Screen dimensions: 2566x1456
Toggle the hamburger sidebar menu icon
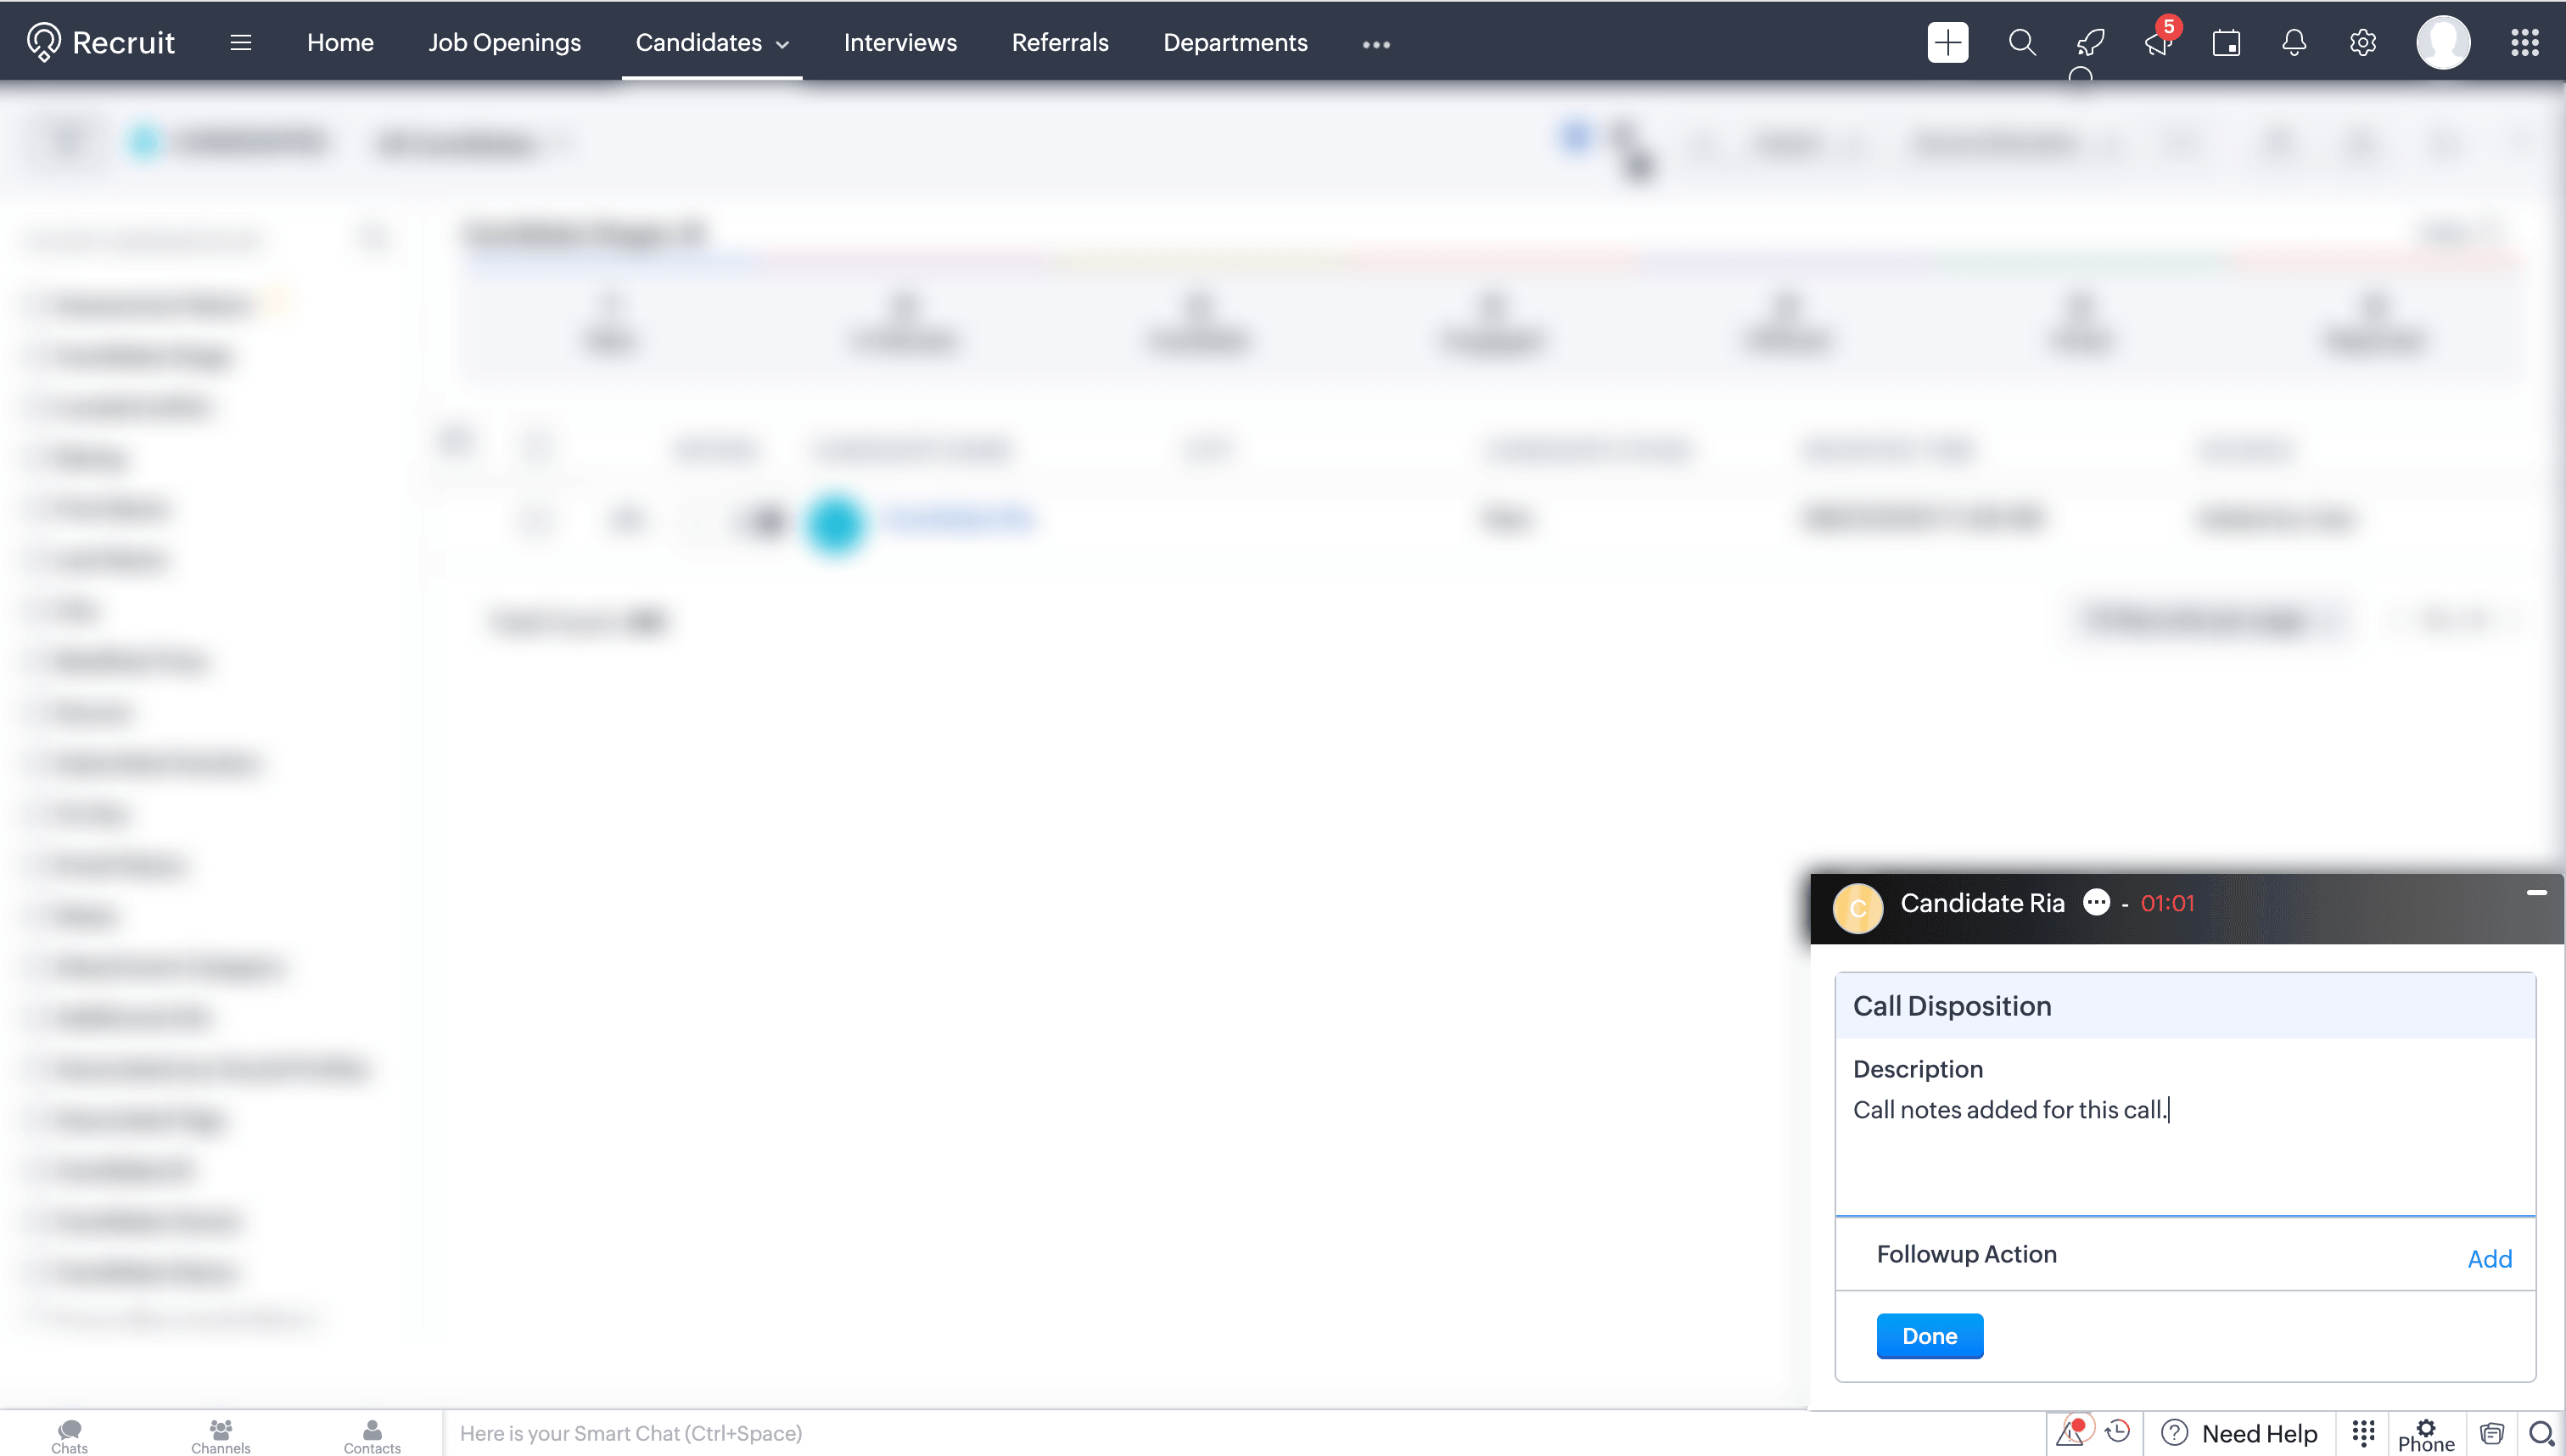coord(240,42)
